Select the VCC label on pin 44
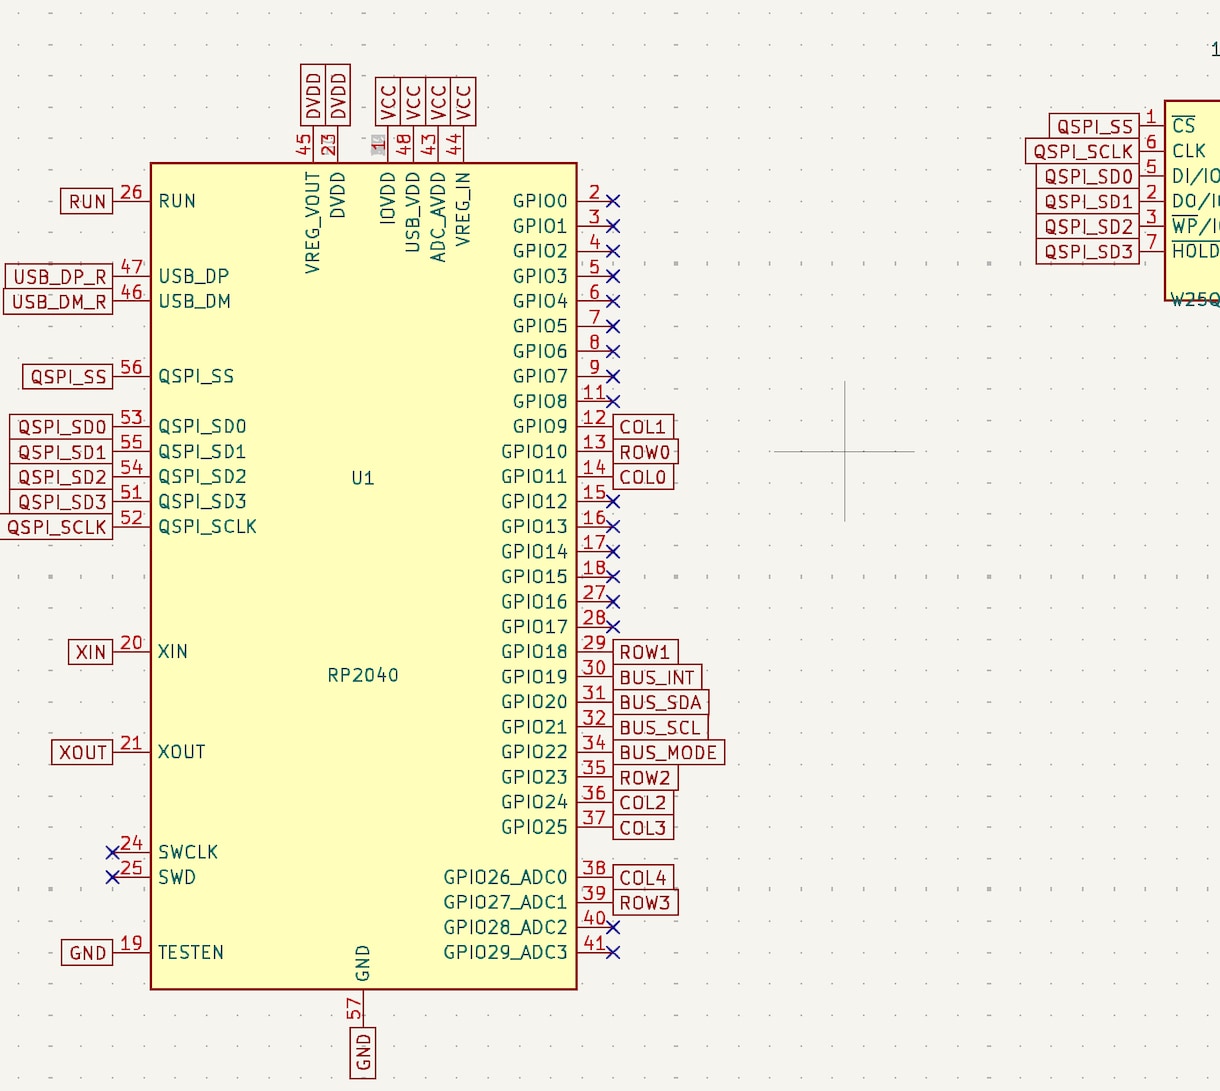 (463, 102)
